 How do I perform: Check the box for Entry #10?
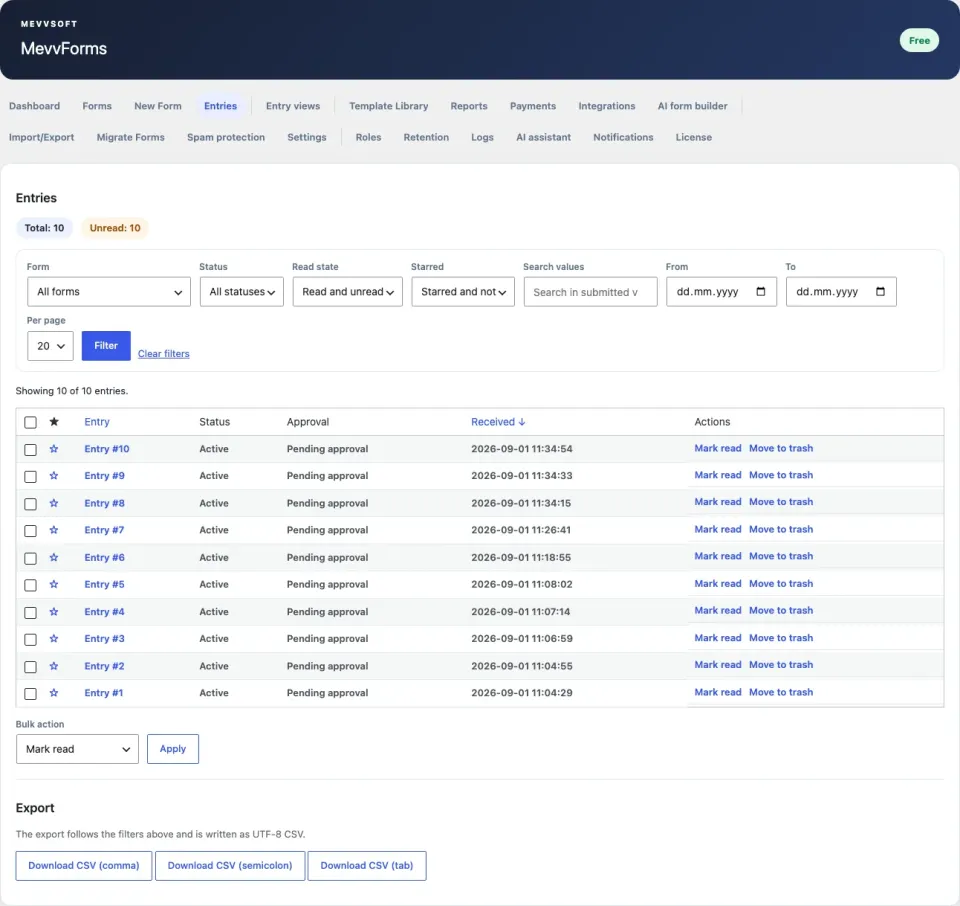[x=31, y=449]
